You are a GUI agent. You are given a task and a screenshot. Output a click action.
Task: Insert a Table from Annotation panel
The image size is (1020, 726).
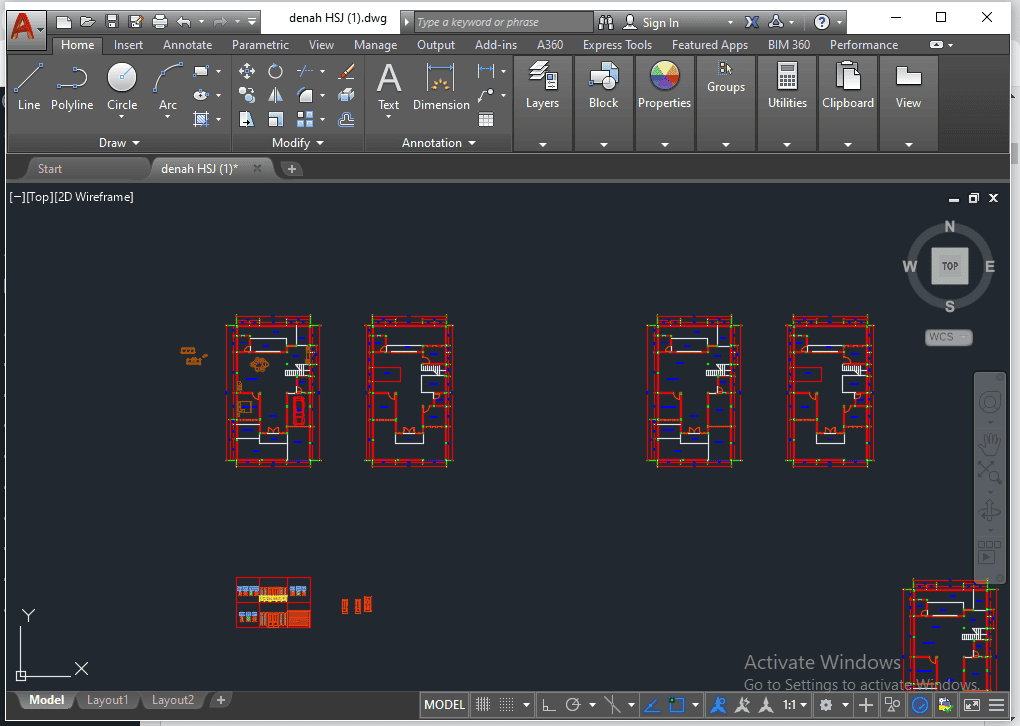(486, 119)
